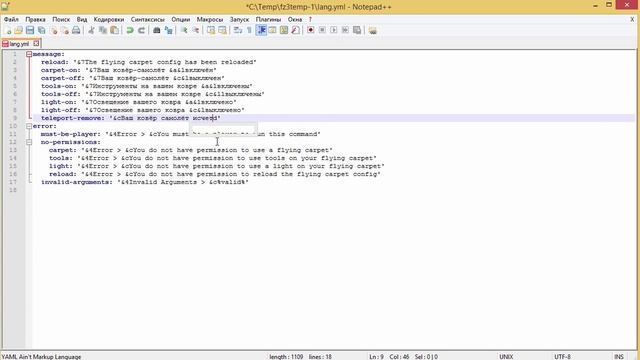Open the Файл menu
Screen dimensions: 640x360
(11, 19)
